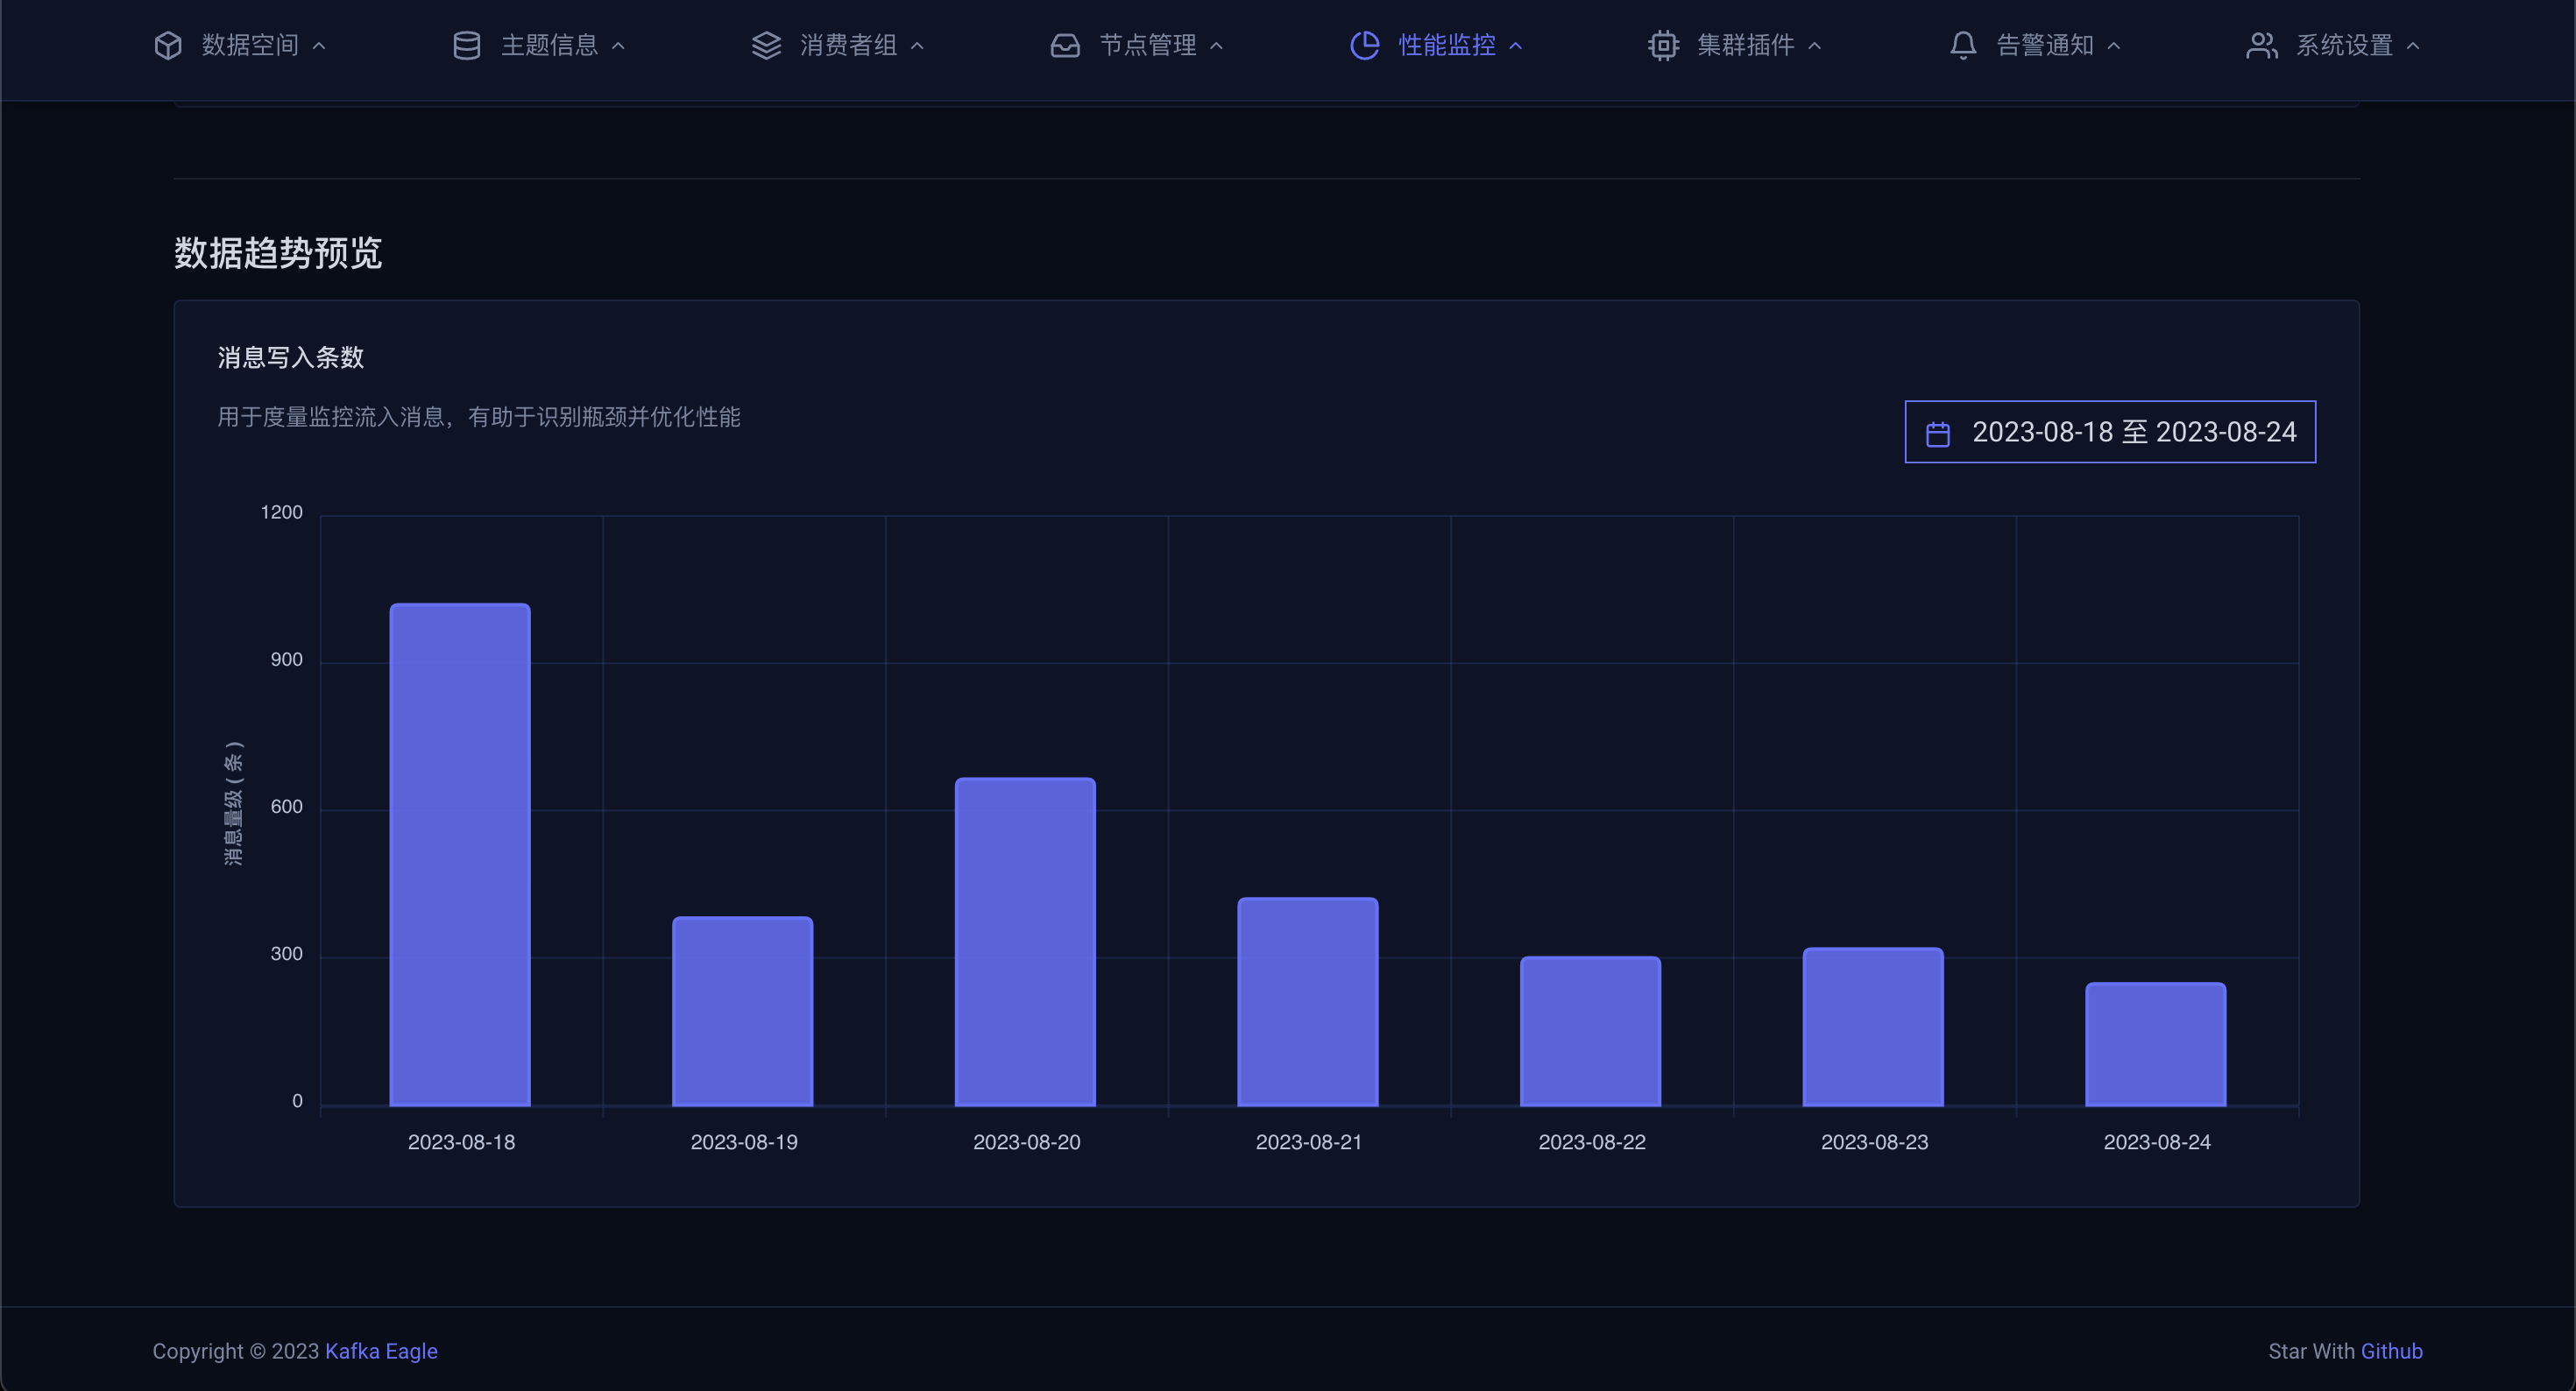The image size is (2576, 1391).
Task: Open the Github link in footer
Action: (x=2391, y=1351)
